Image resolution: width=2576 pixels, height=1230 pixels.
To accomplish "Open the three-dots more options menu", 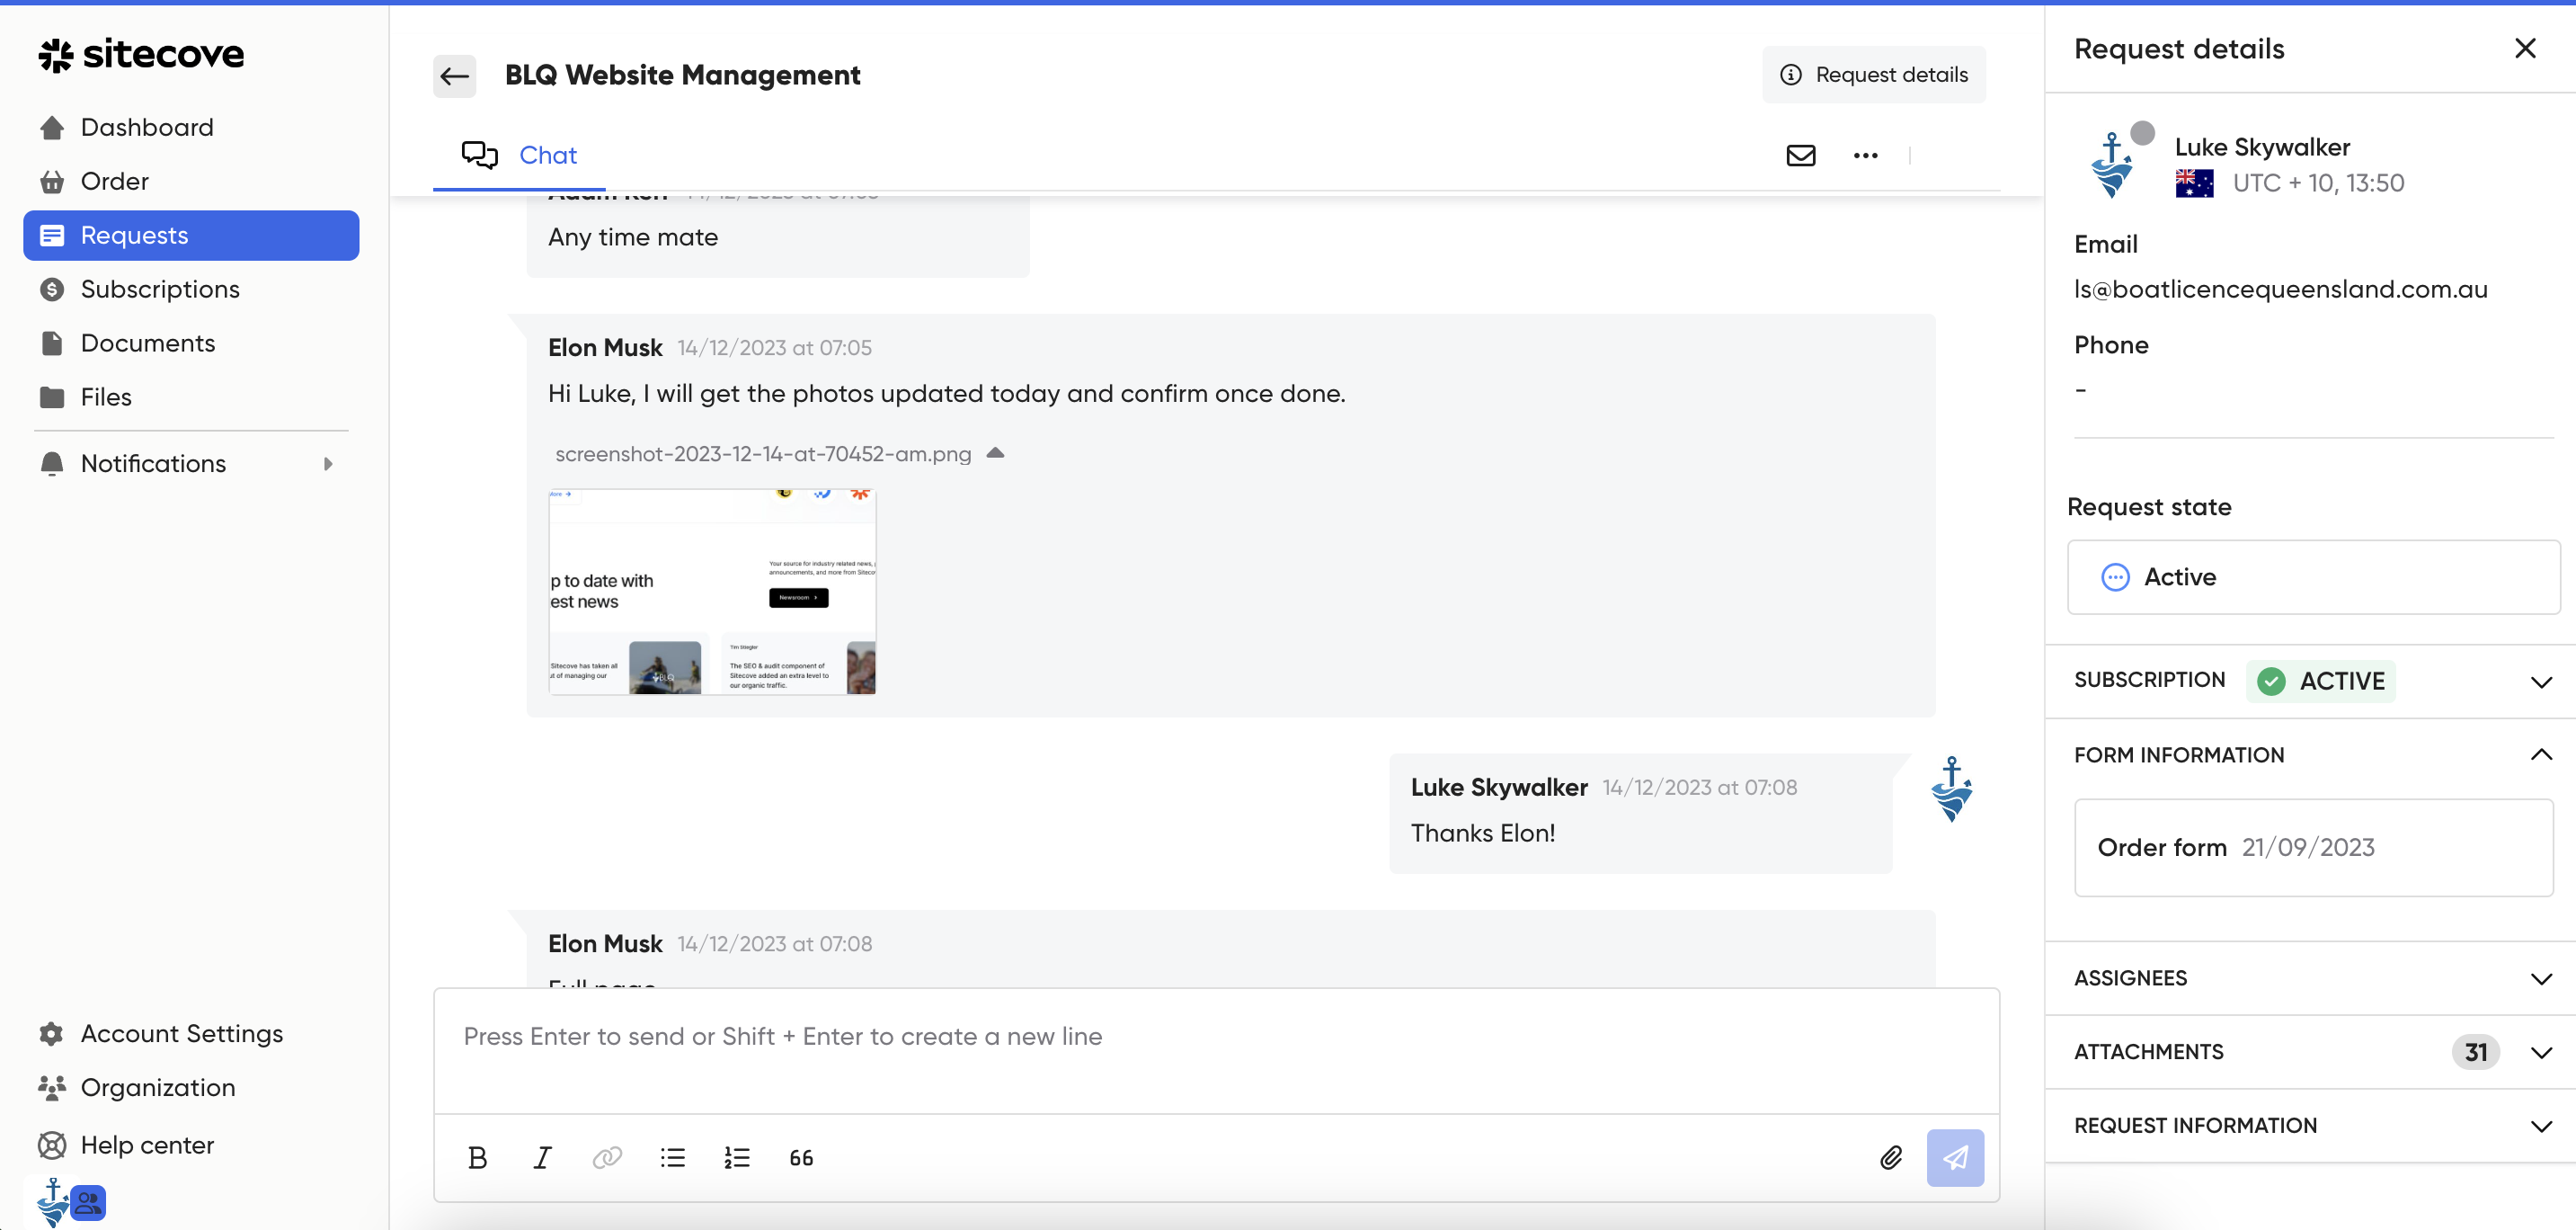I will coord(1865,155).
